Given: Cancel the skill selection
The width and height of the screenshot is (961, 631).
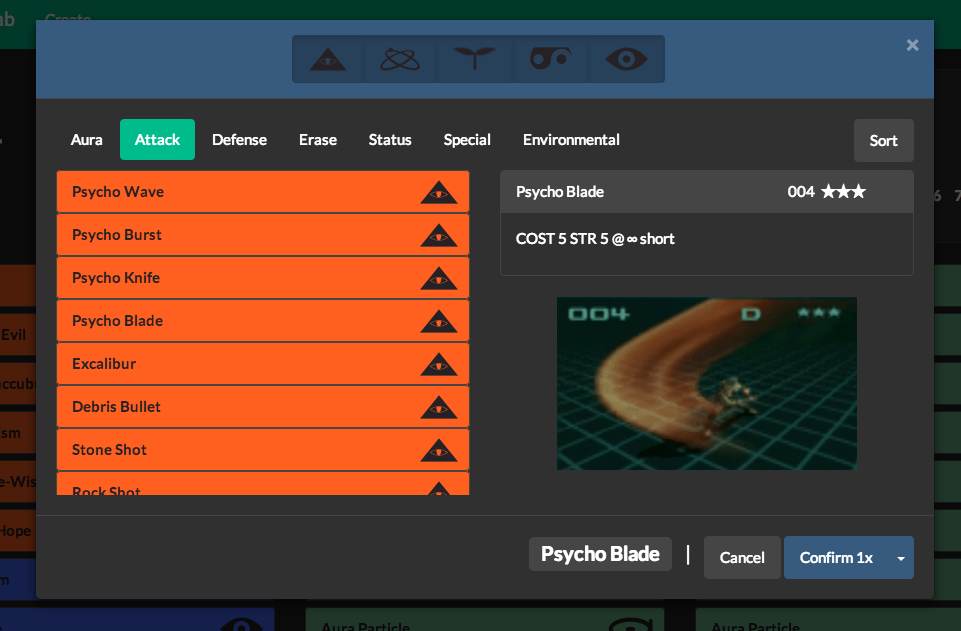Looking at the screenshot, I should click(x=742, y=557).
